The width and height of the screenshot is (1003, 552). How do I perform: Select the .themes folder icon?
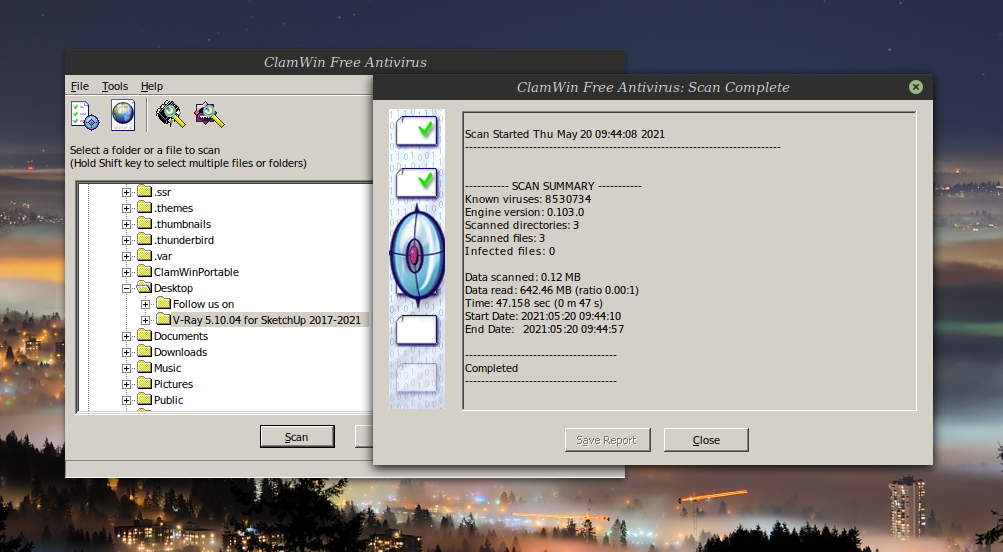coord(145,207)
